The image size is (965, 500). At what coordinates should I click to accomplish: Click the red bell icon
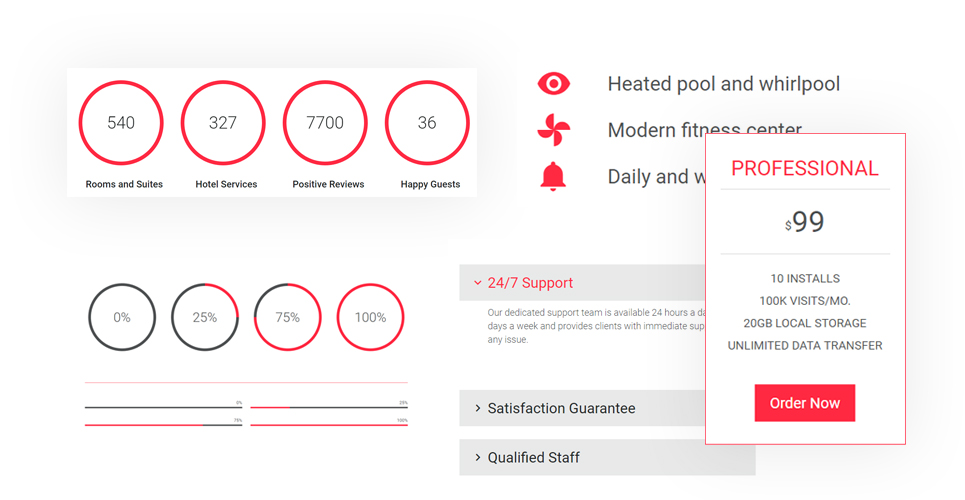553,176
